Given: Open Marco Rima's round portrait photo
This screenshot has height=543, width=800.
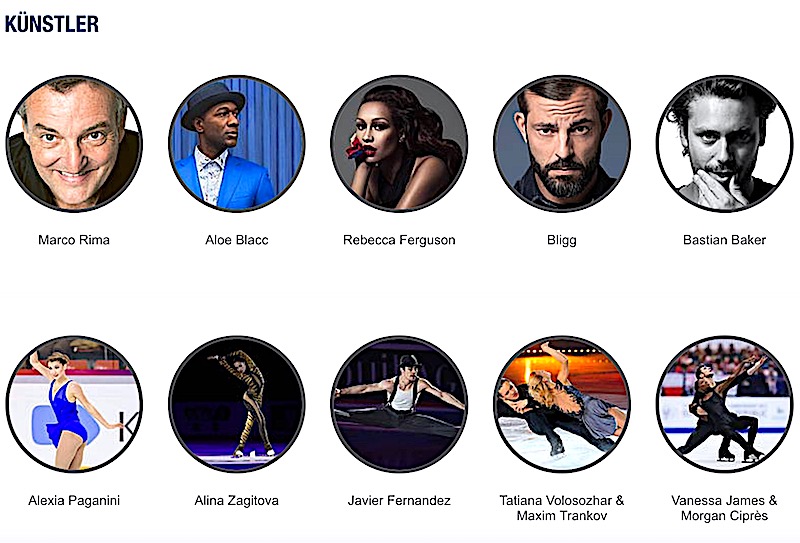Looking at the screenshot, I should click(74, 143).
